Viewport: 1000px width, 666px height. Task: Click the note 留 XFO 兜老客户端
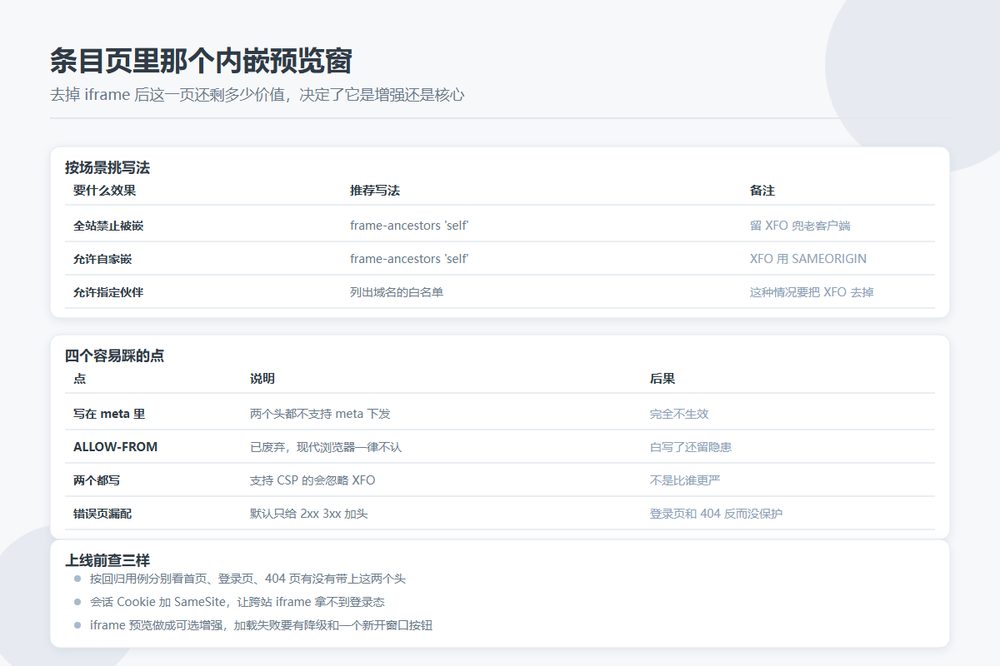tap(800, 225)
